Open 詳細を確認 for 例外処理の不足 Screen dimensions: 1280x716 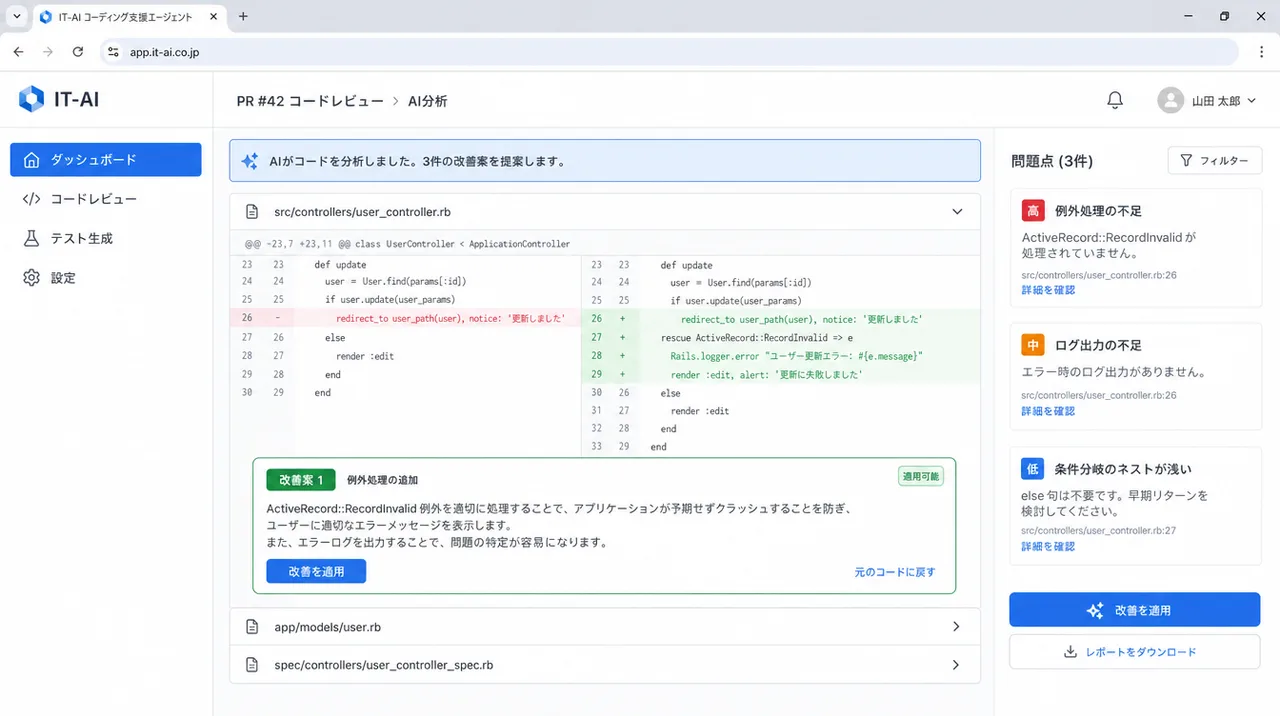(1048, 290)
